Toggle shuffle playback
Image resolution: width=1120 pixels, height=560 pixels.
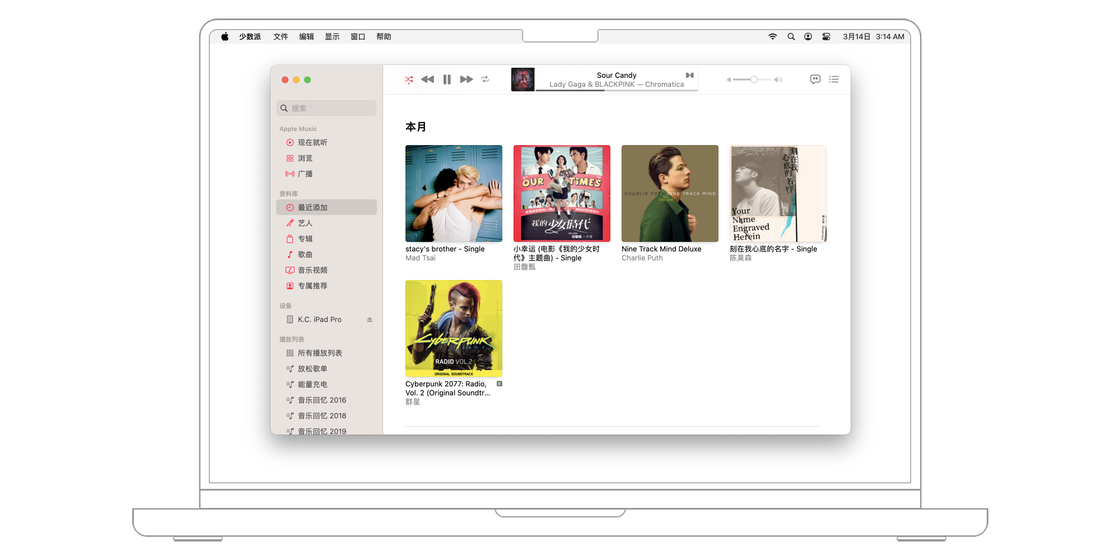409,79
